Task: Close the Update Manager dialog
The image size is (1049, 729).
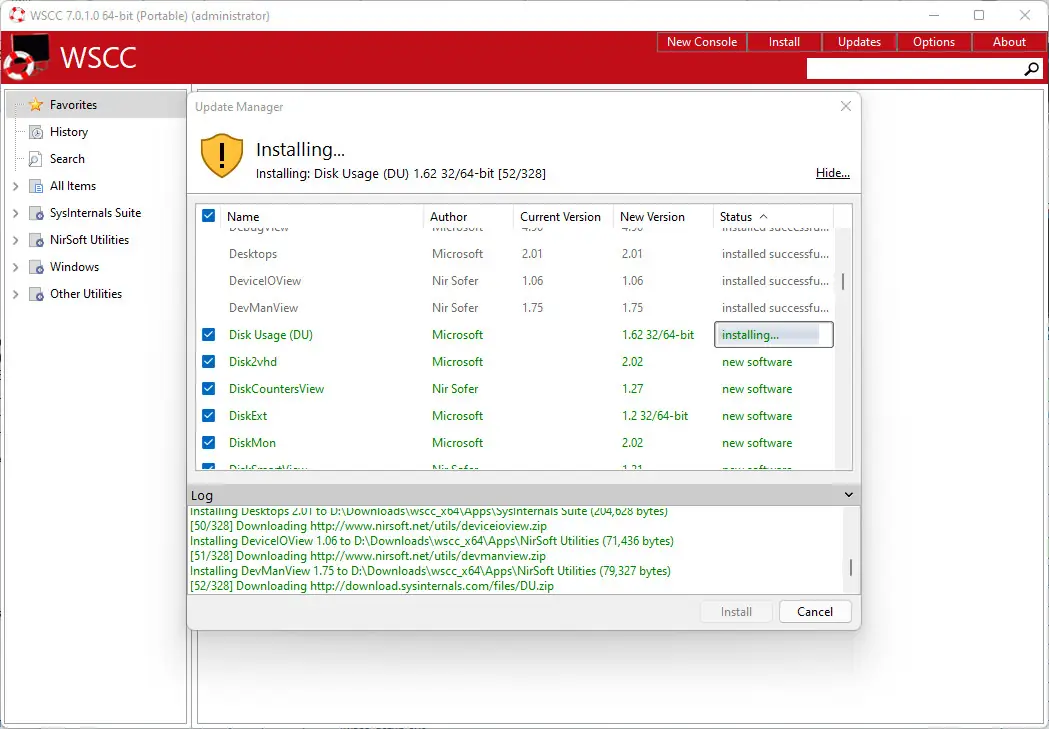Action: point(846,106)
